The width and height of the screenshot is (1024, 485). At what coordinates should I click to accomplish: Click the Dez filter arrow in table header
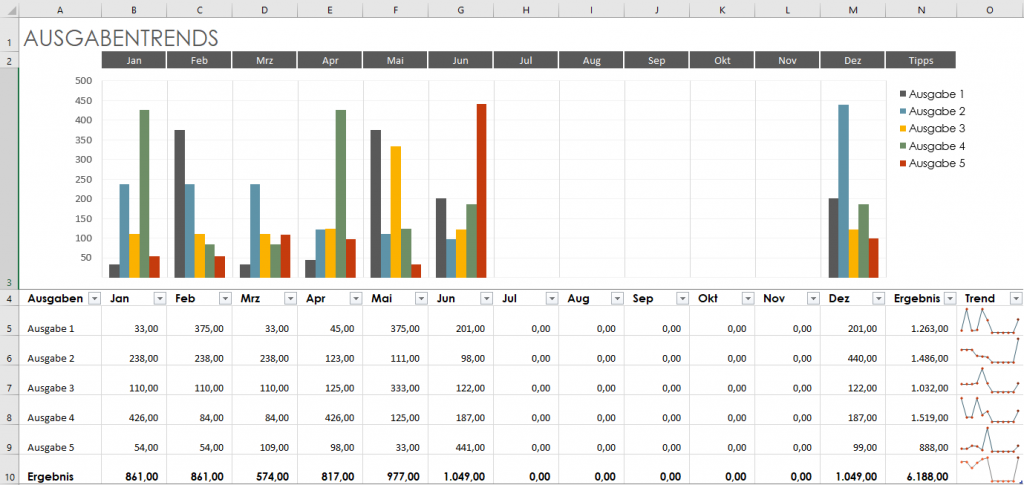tap(878, 298)
